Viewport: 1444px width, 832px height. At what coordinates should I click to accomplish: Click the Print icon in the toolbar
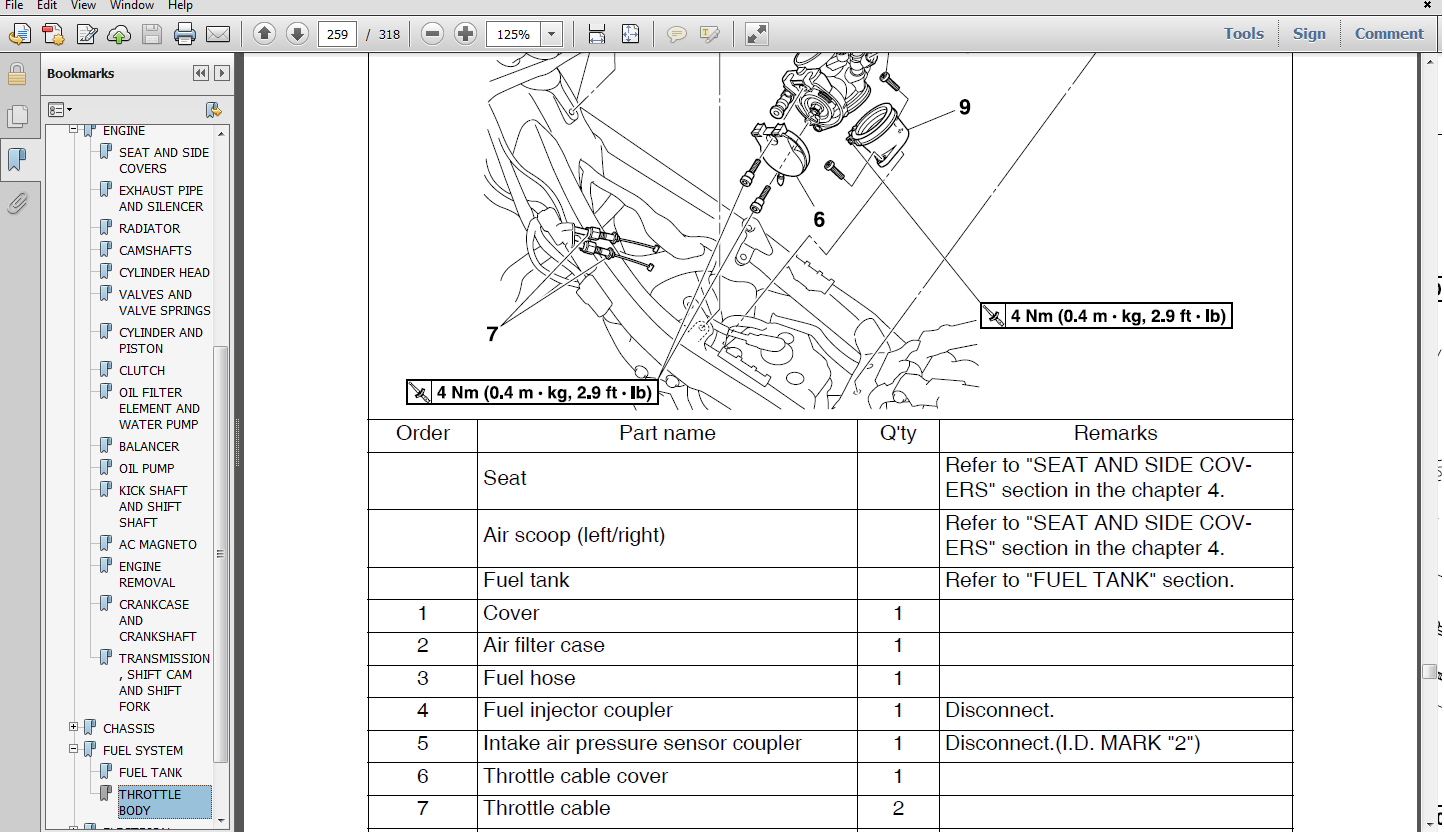coord(184,34)
